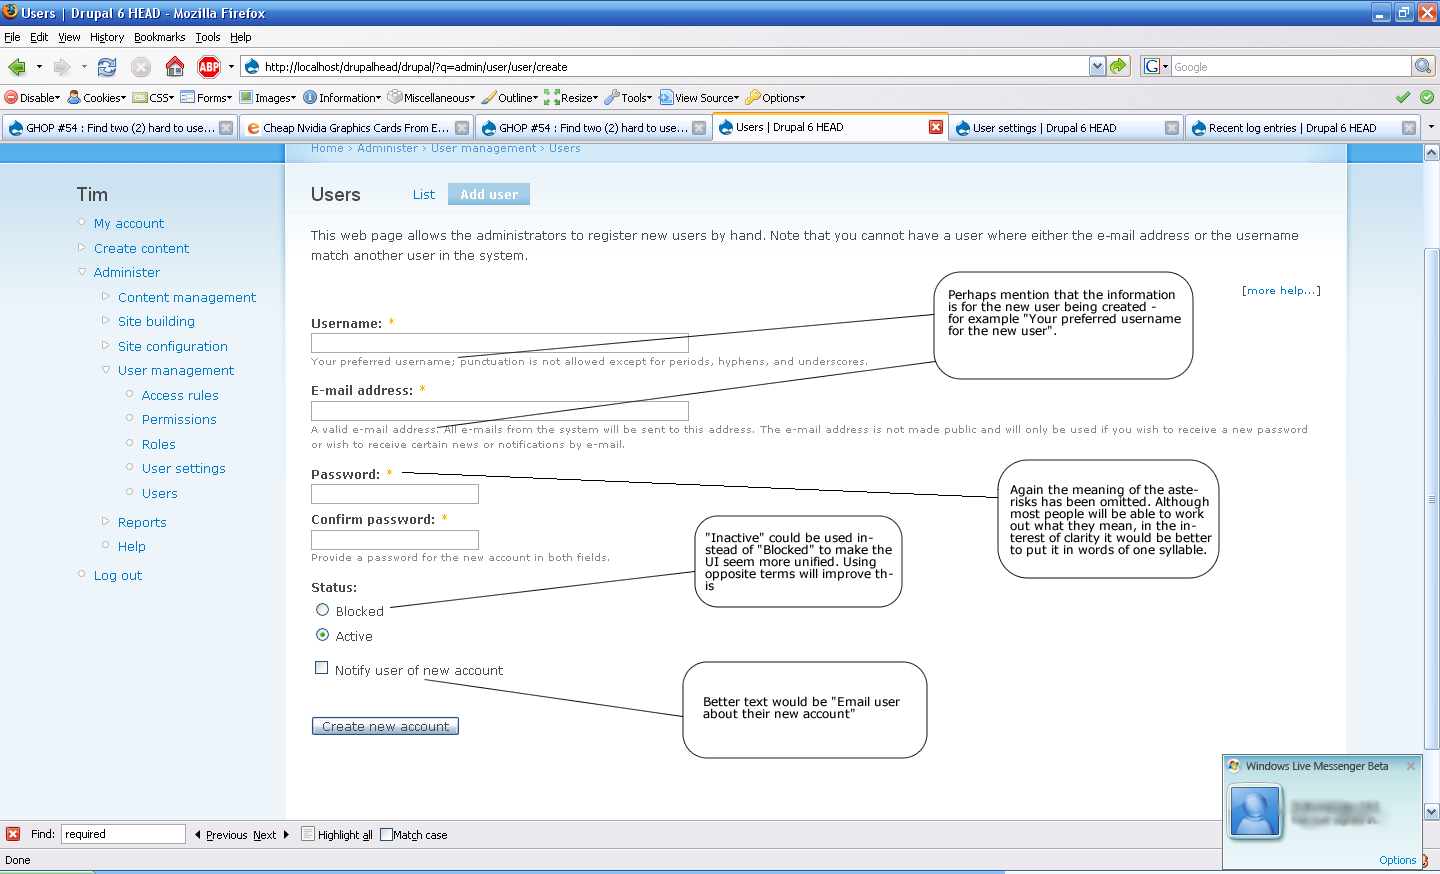Screen dimensions: 1440x874
Task: Open the list-all-tabs dropdown arrow
Action: 1431,127
